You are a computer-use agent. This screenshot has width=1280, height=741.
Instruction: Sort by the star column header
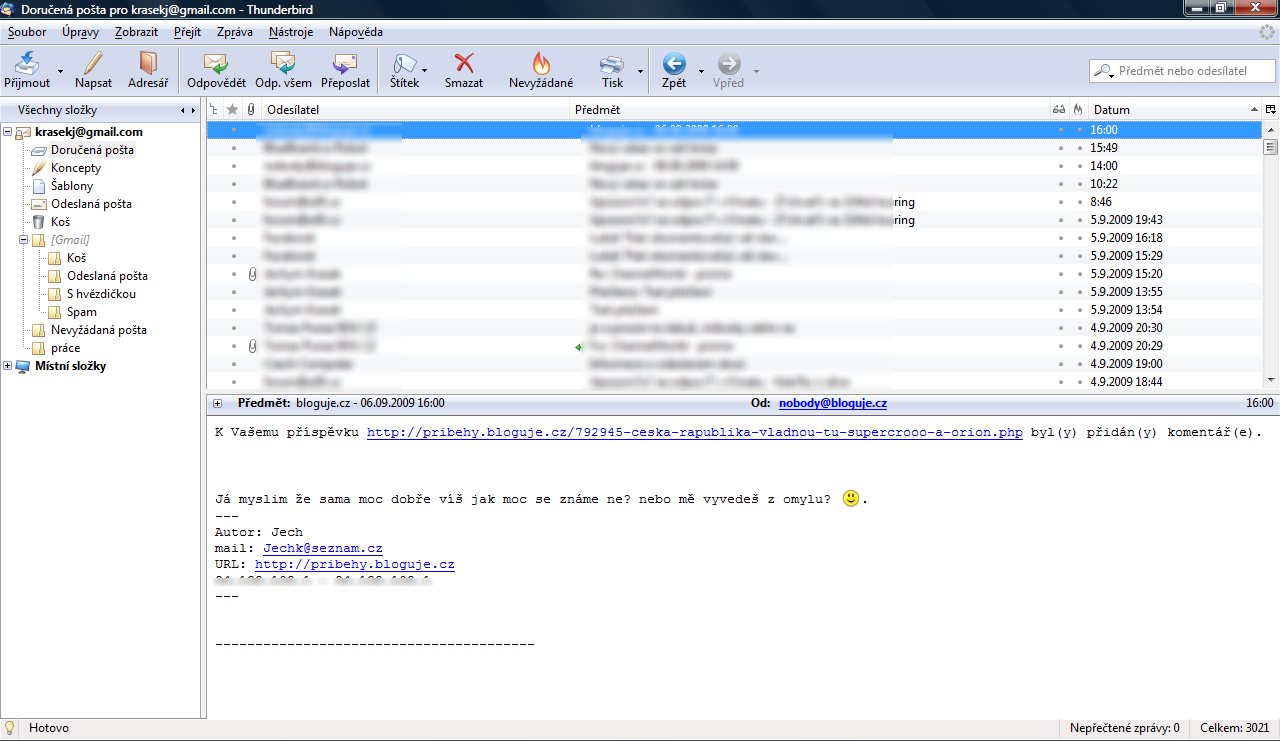pos(233,110)
